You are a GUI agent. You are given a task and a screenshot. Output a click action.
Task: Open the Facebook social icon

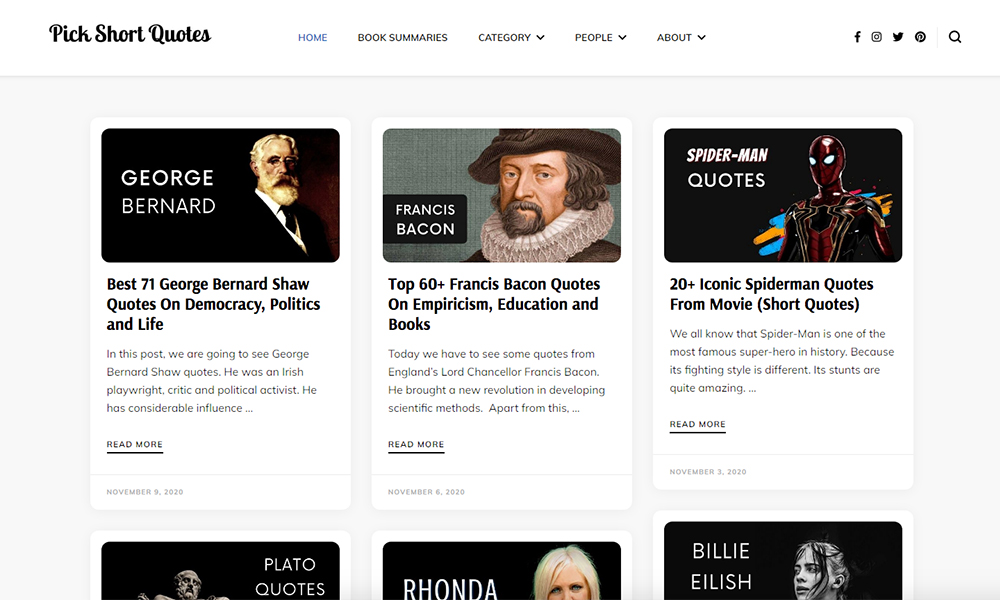coord(857,37)
